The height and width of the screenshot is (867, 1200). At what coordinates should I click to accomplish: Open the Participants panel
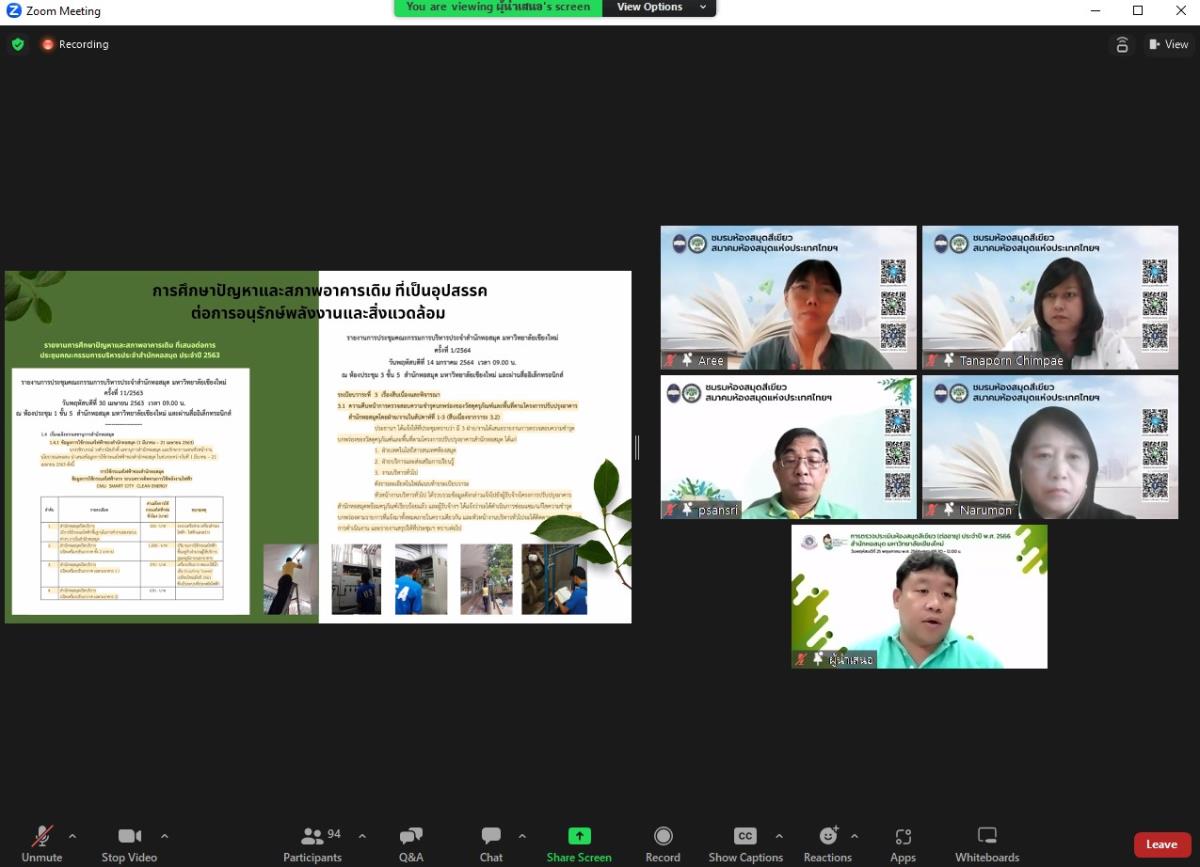click(312, 843)
